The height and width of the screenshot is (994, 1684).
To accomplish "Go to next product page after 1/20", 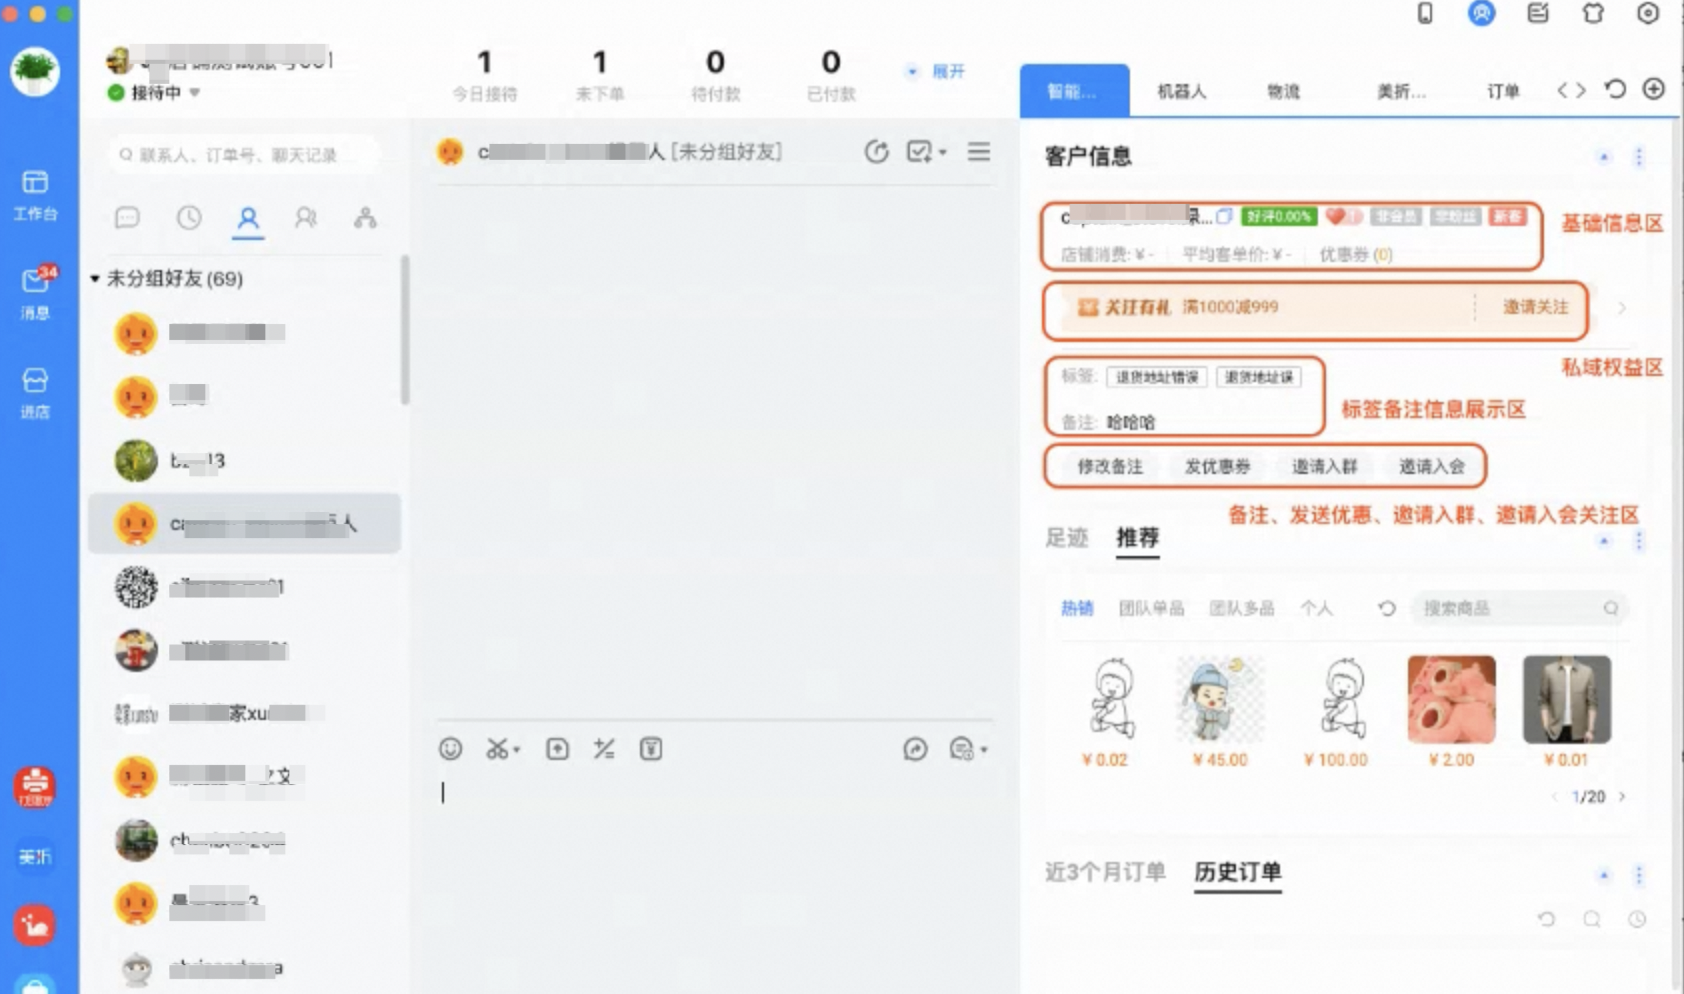I will (1622, 797).
